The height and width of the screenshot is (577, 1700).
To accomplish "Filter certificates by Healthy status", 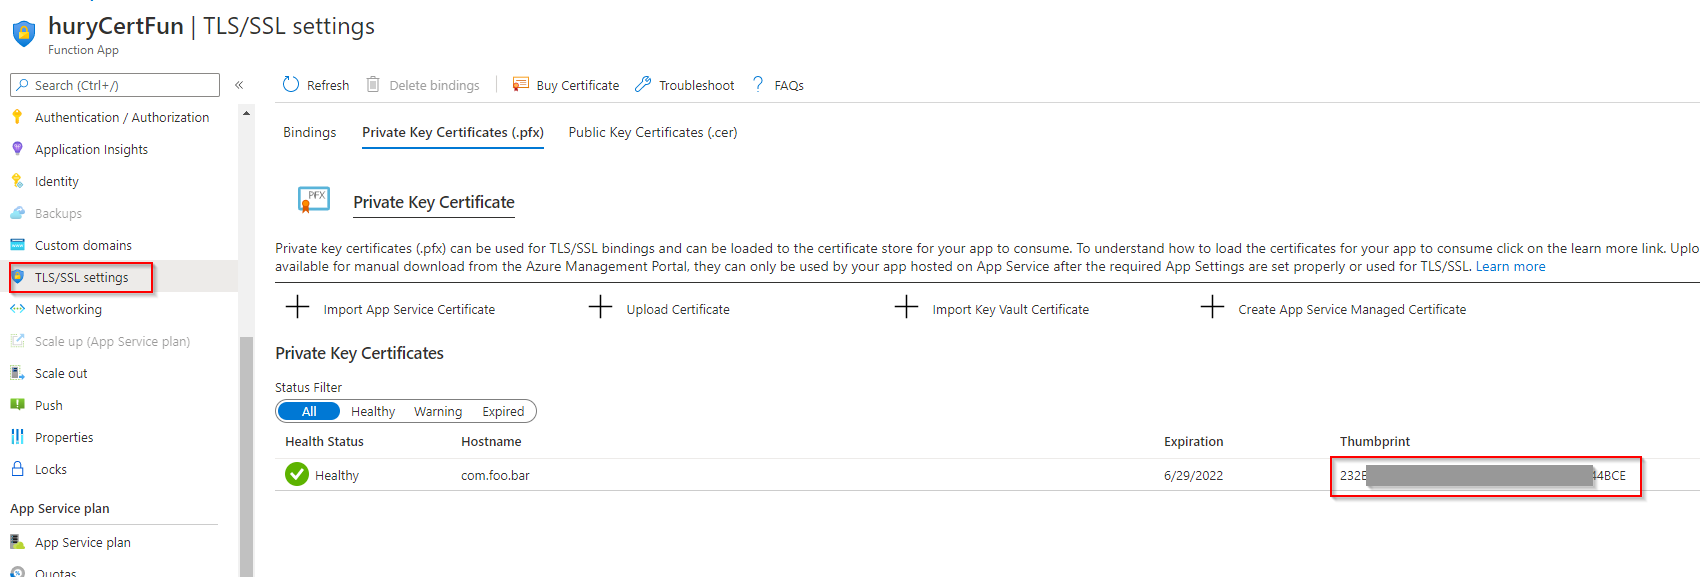I will (x=373, y=411).
